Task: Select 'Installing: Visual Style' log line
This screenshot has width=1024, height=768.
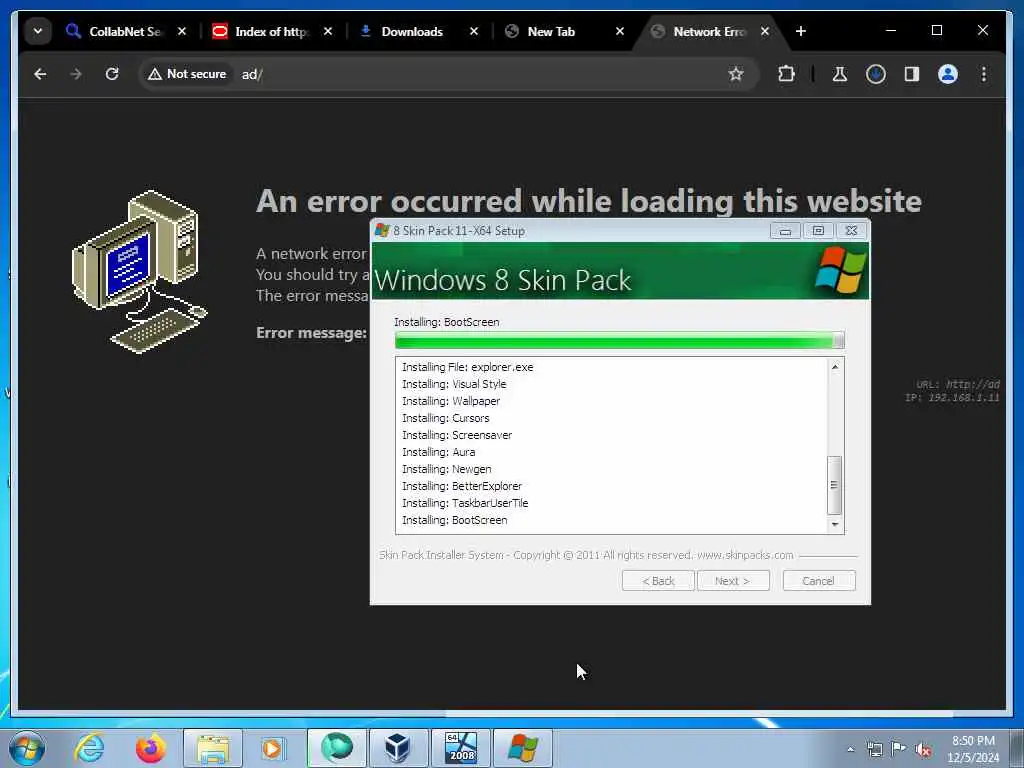Action: click(454, 384)
